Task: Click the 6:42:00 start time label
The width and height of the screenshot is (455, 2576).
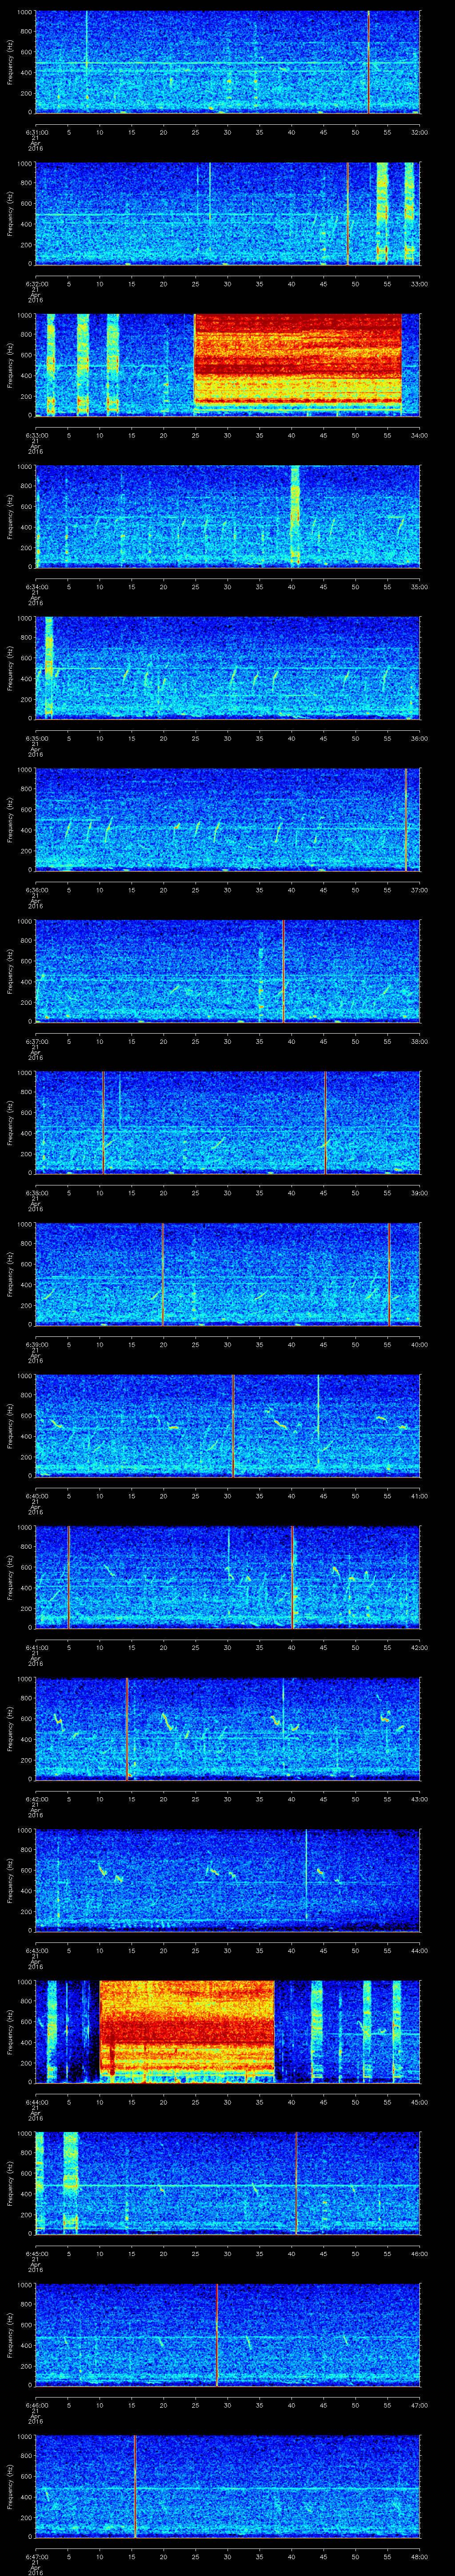Action: [36, 1799]
